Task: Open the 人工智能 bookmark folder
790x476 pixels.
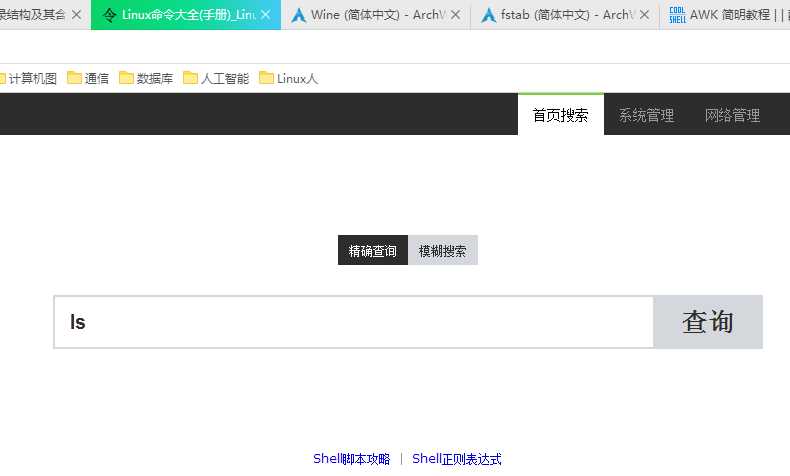Action: pyautogui.click(x=216, y=79)
